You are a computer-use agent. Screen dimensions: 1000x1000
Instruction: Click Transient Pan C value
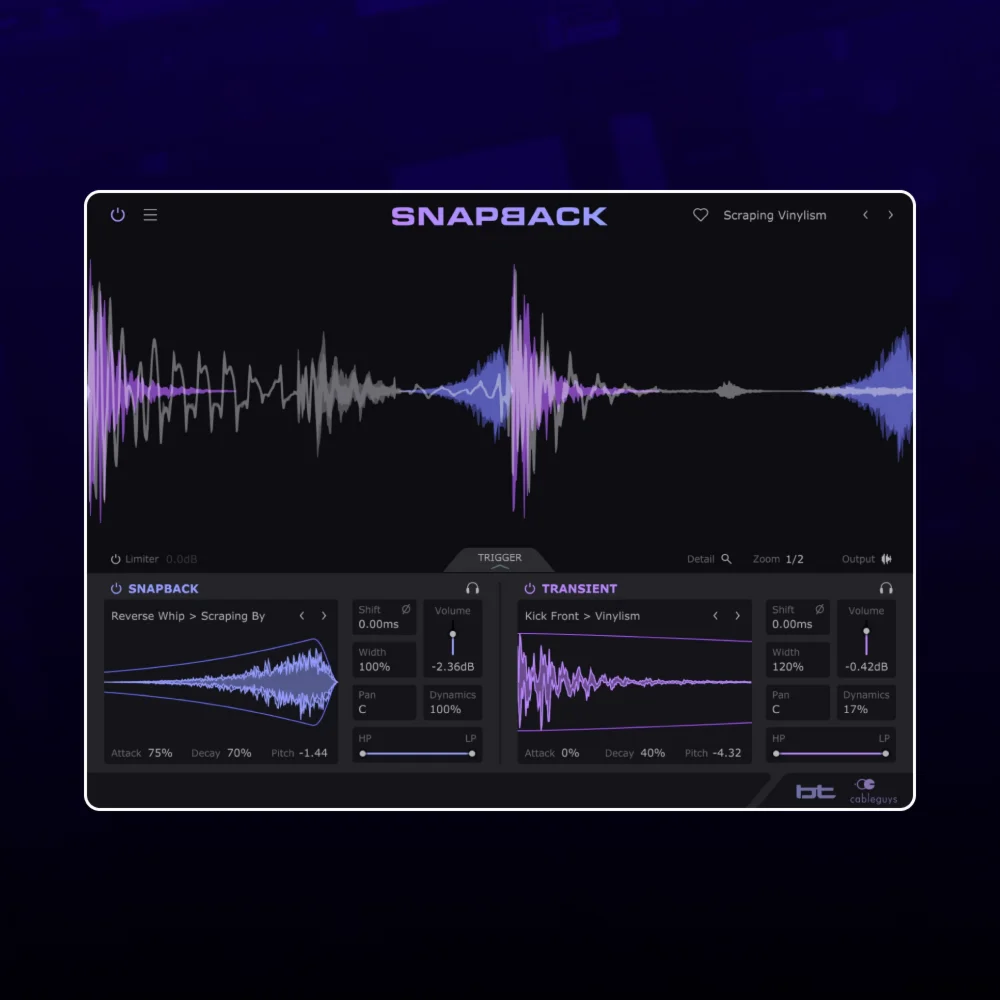[776, 709]
